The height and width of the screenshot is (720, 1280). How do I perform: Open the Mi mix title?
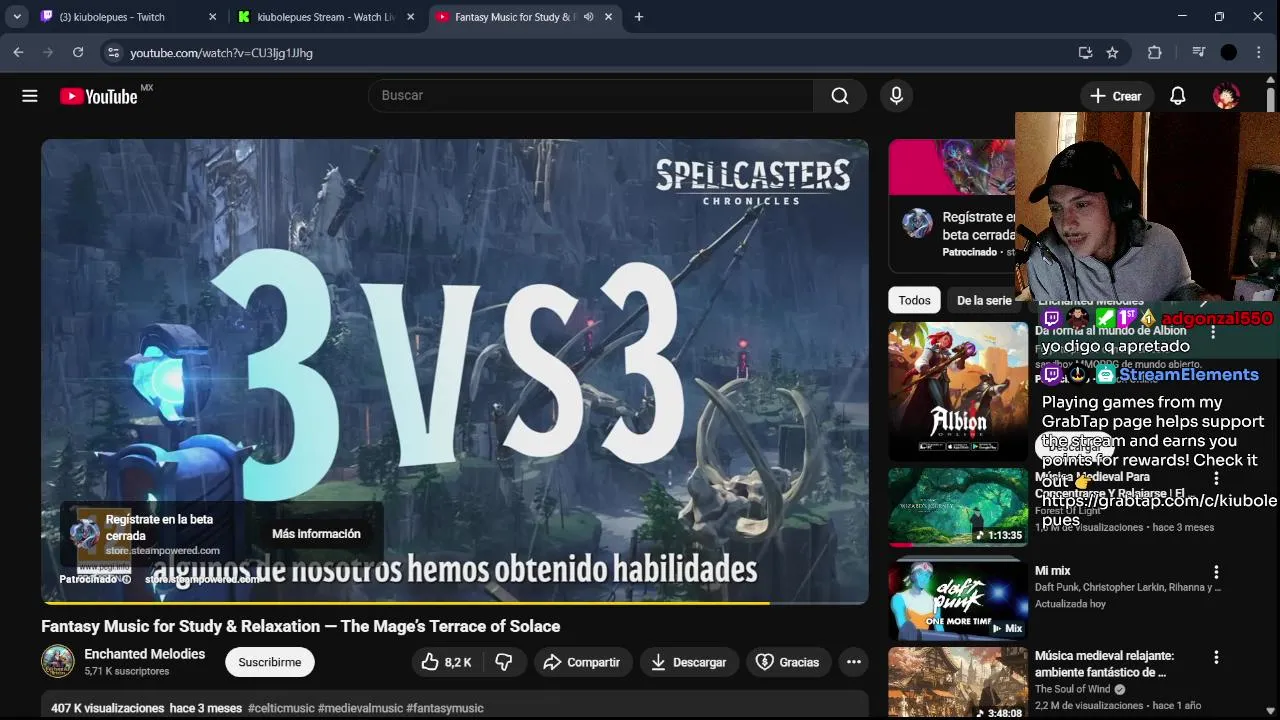1052,571
